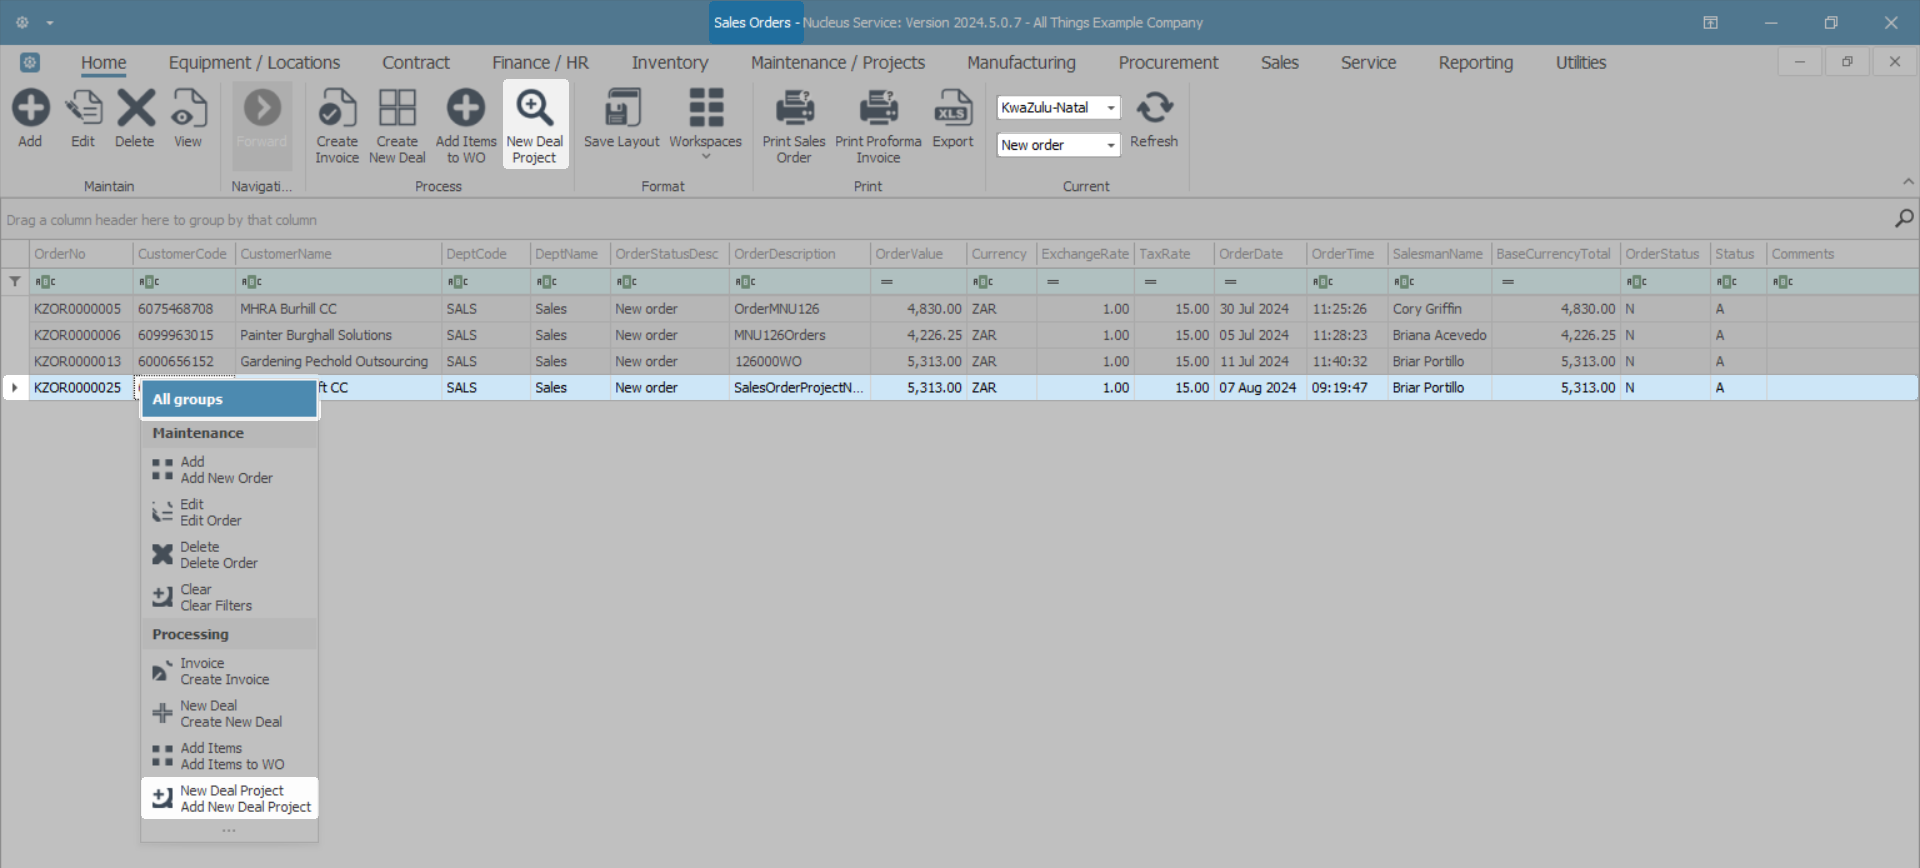Image resolution: width=1920 pixels, height=868 pixels.
Task: Expand the context menu's more options dots
Action: [x=229, y=831]
